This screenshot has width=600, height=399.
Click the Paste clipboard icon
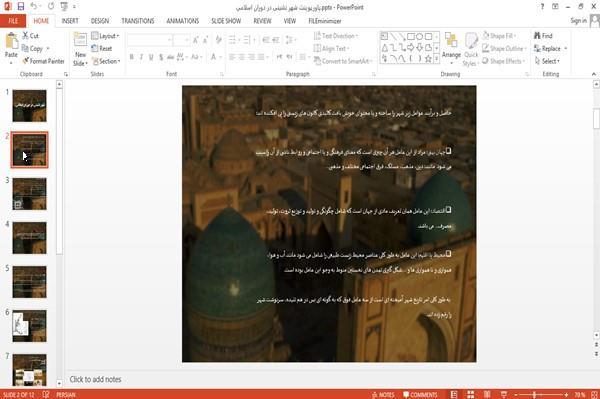(x=11, y=41)
